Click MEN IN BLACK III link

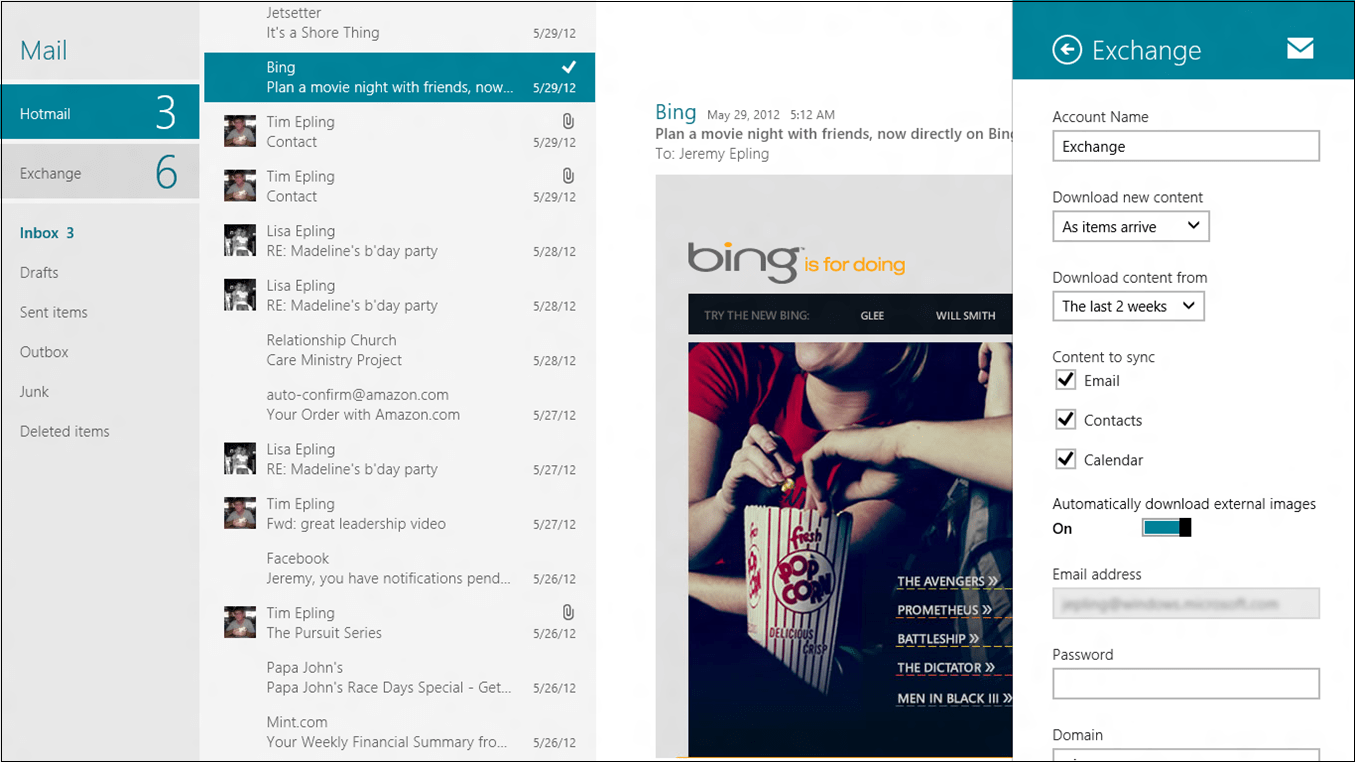954,698
